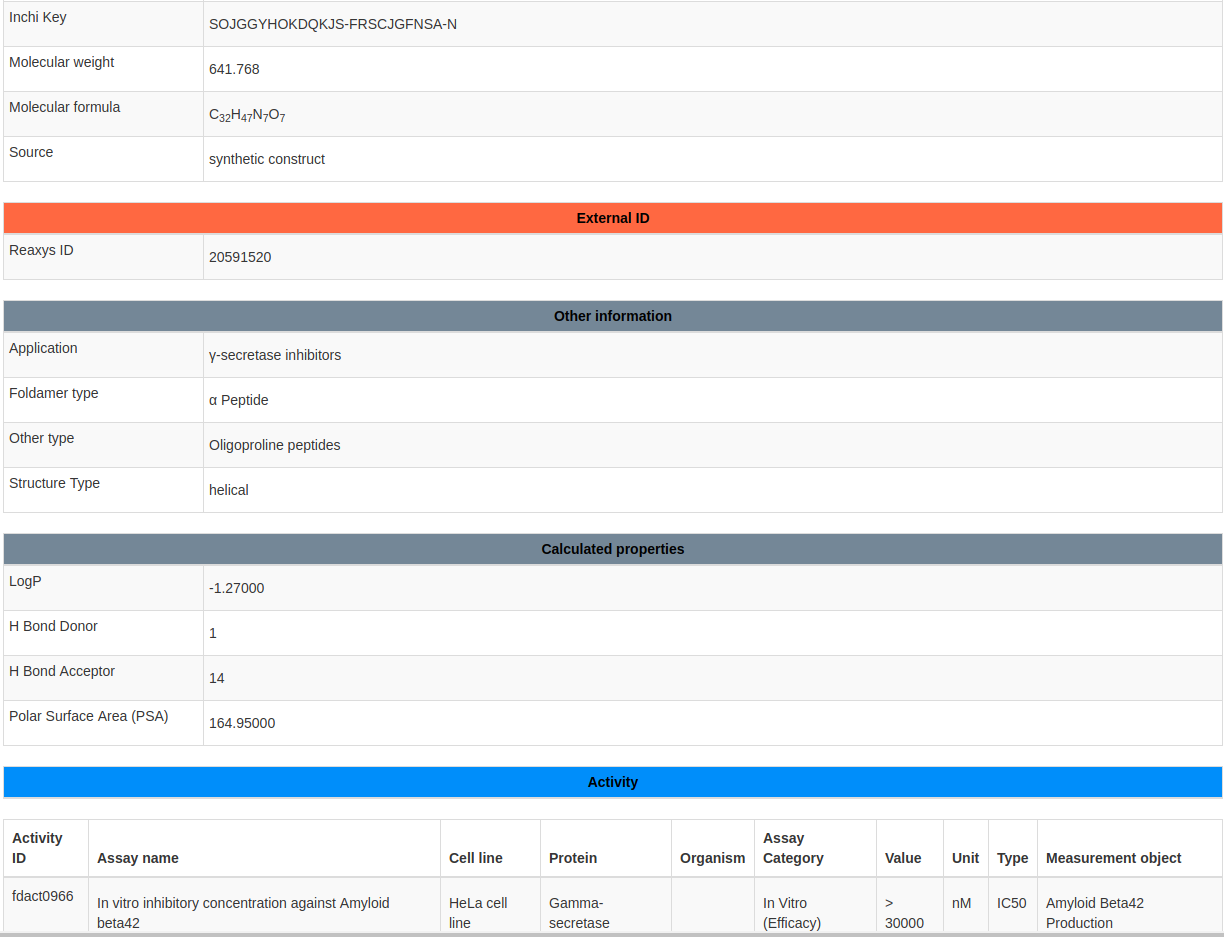Select the LogP value -1.27000
Viewport: 1224px width, 937px height.
pyautogui.click(x=237, y=588)
